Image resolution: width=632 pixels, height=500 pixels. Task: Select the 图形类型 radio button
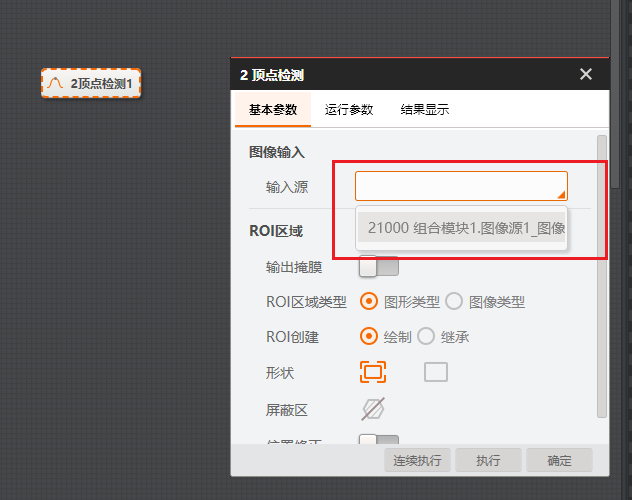click(x=368, y=301)
